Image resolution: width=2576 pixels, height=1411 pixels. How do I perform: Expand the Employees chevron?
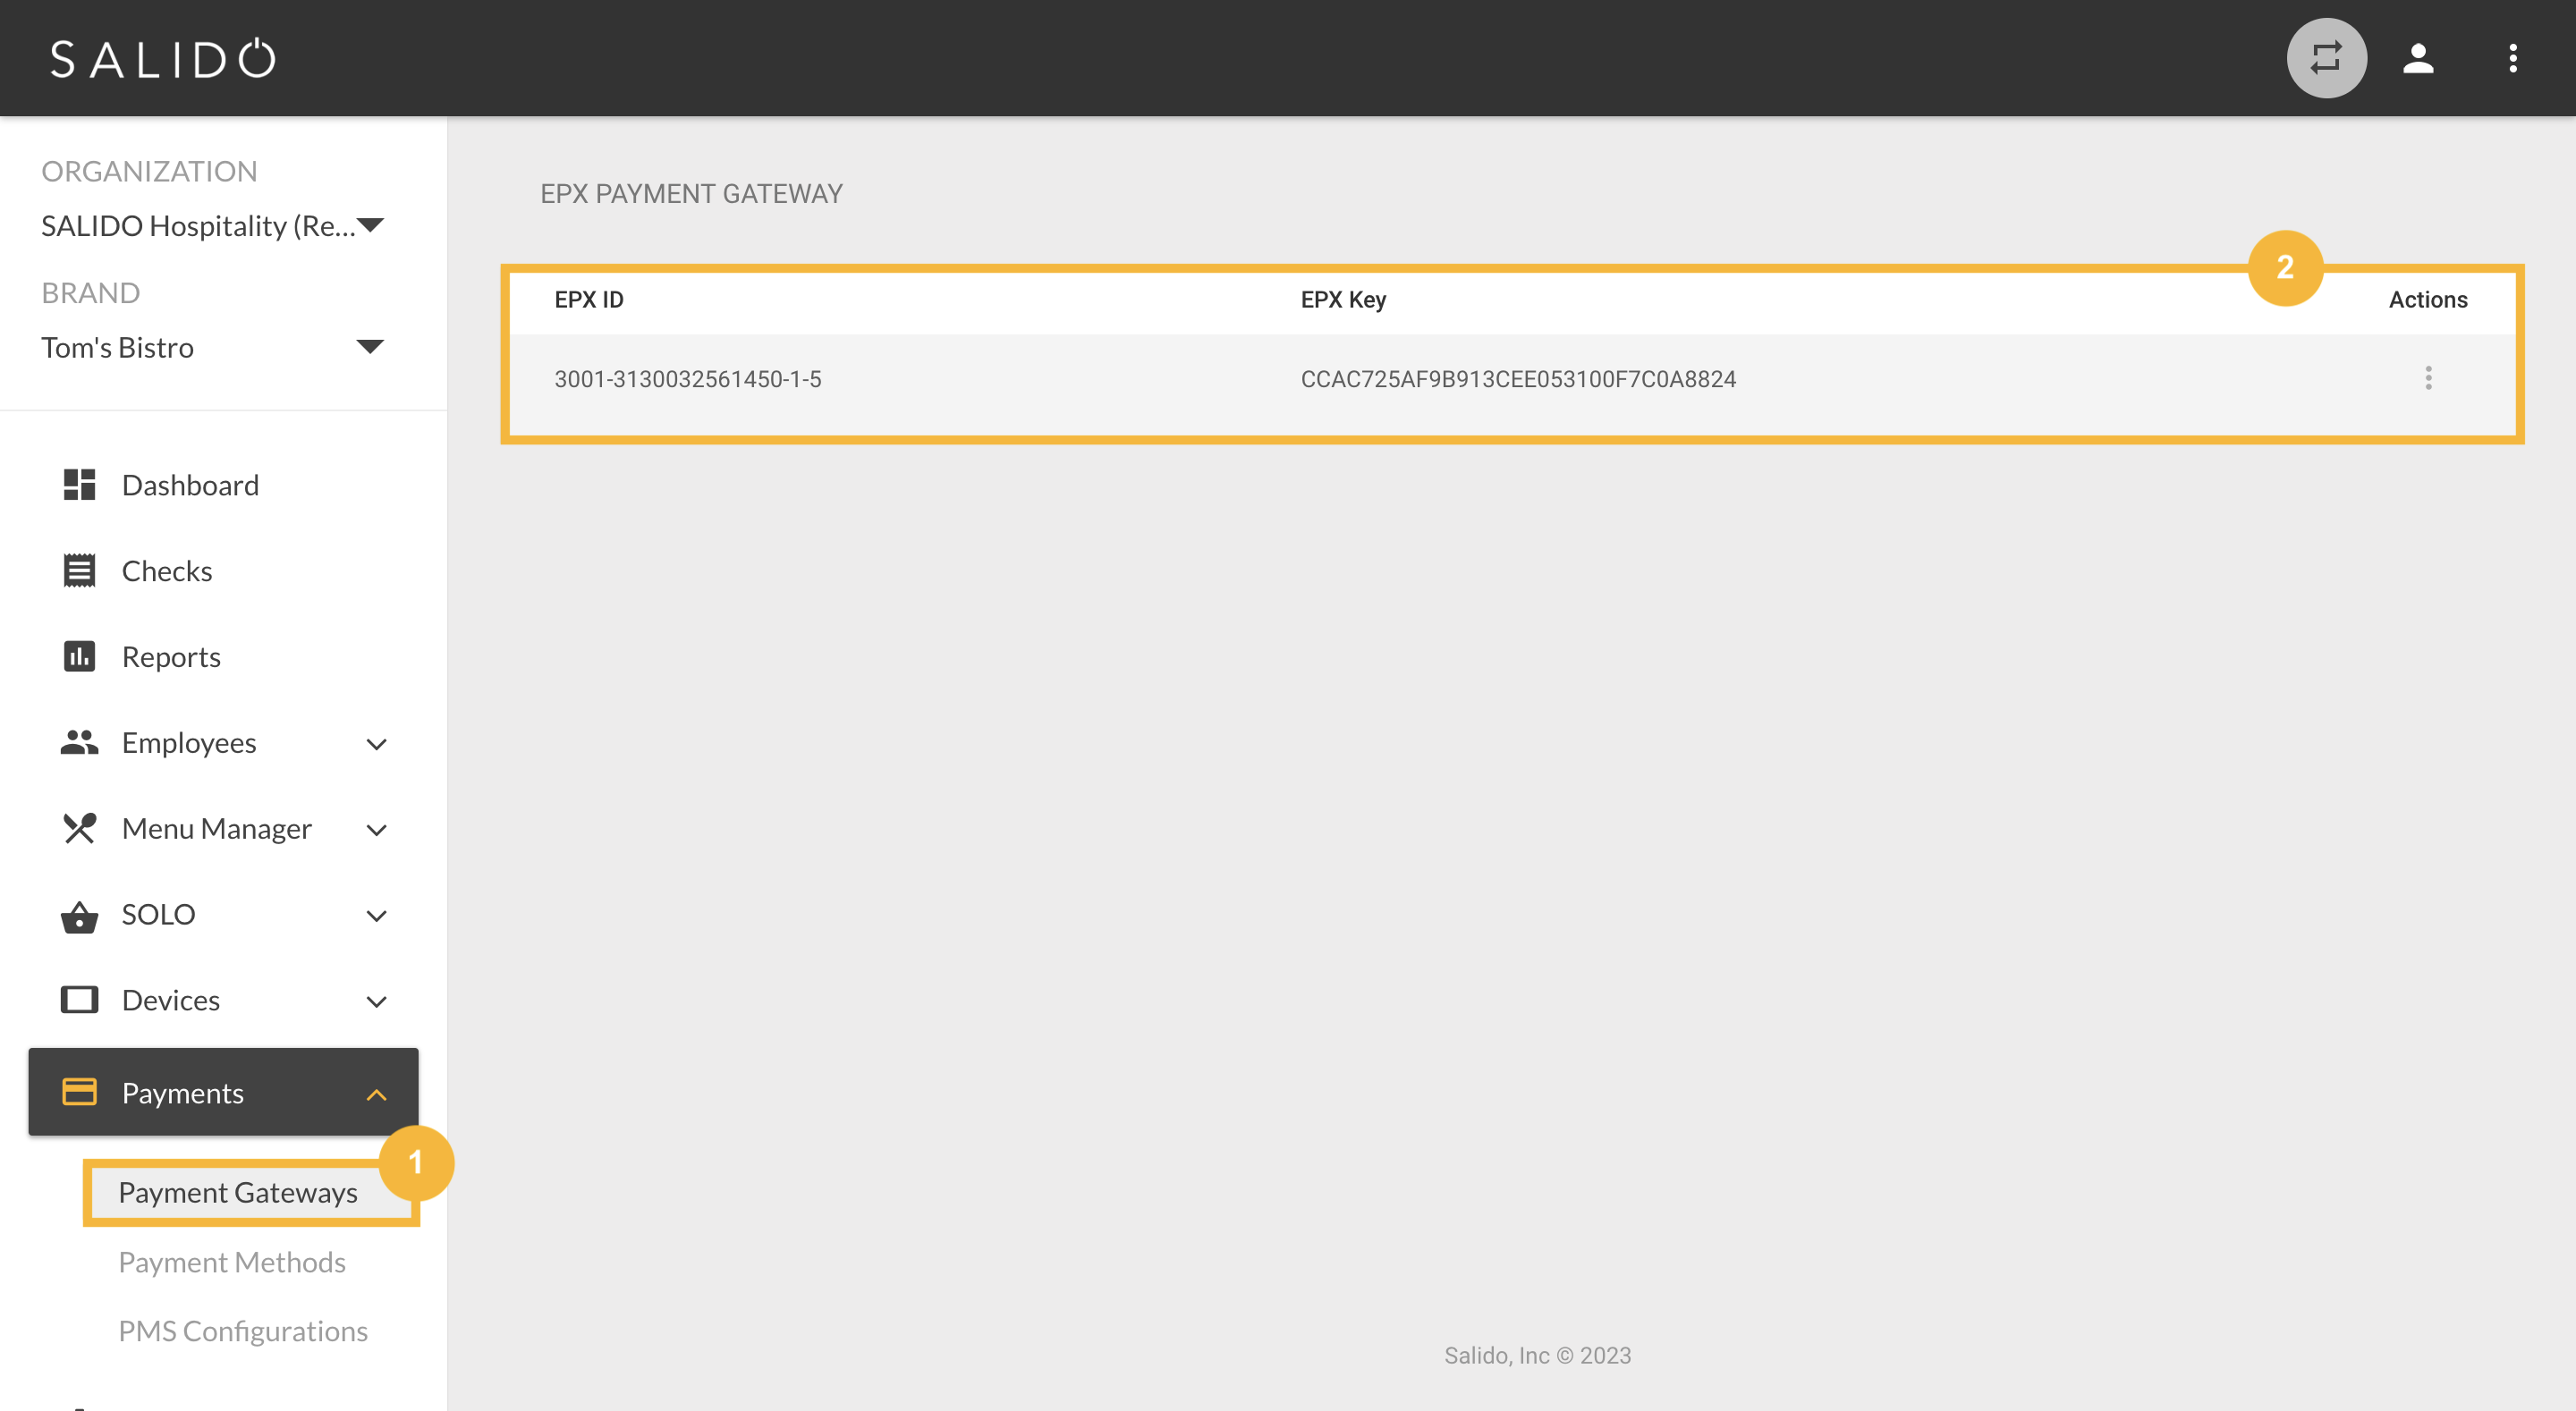(376, 745)
